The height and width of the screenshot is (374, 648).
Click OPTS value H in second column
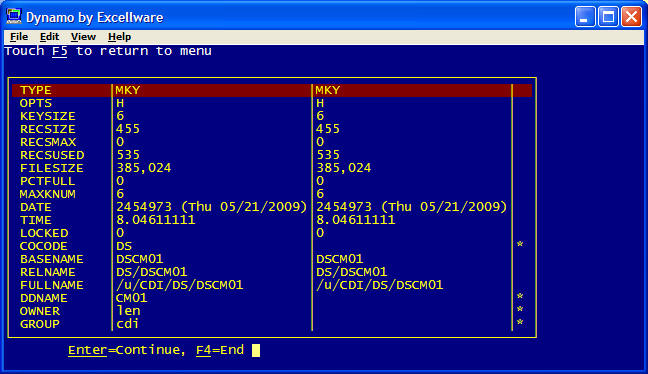pos(320,103)
